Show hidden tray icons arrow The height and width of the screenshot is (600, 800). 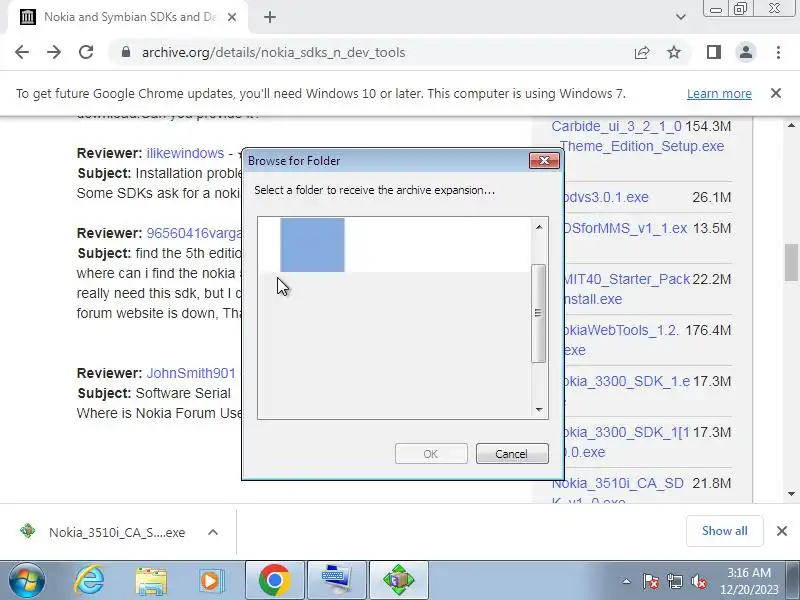click(x=627, y=581)
